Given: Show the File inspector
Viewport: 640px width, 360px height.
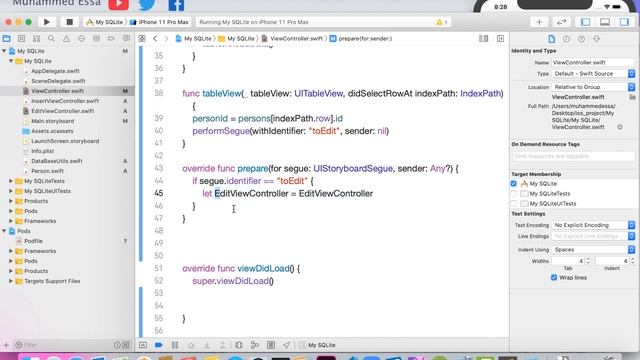Looking at the screenshot, I should point(551,39).
